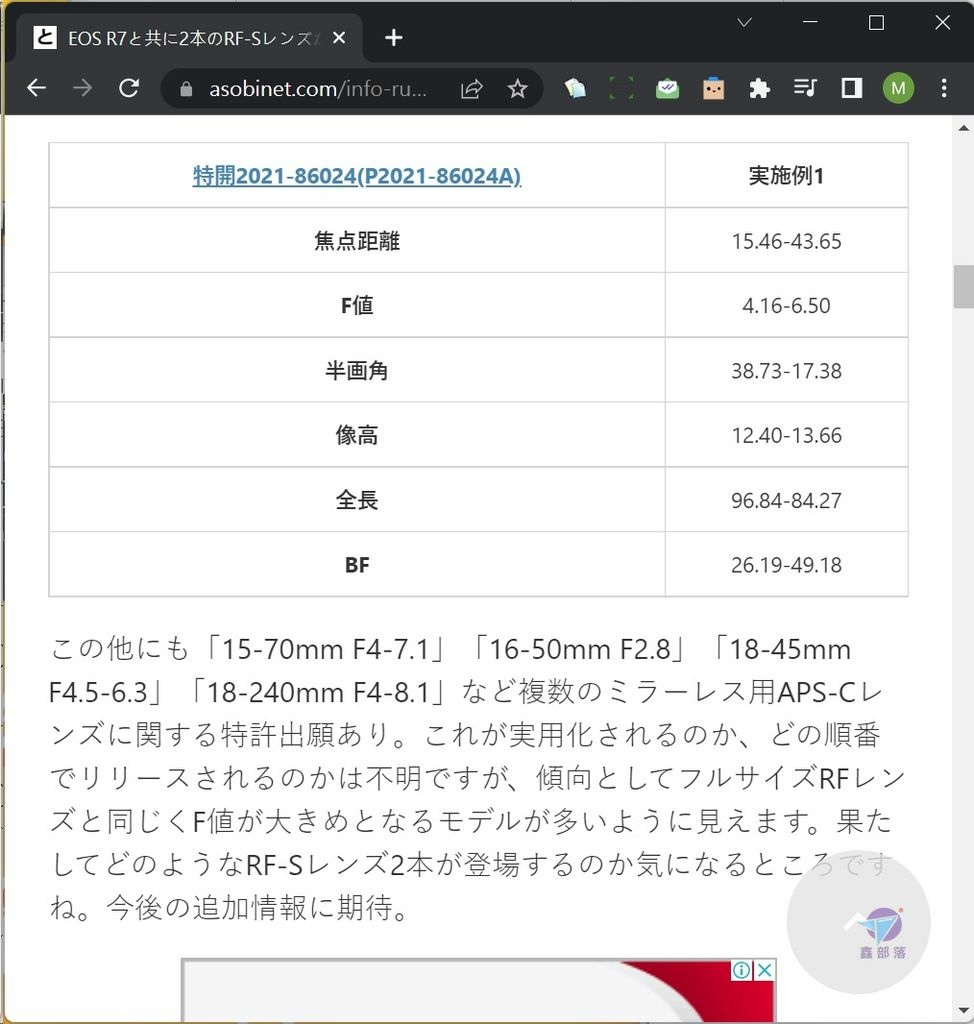Select the value 12.40-13.66
974x1024 pixels.
point(787,436)
